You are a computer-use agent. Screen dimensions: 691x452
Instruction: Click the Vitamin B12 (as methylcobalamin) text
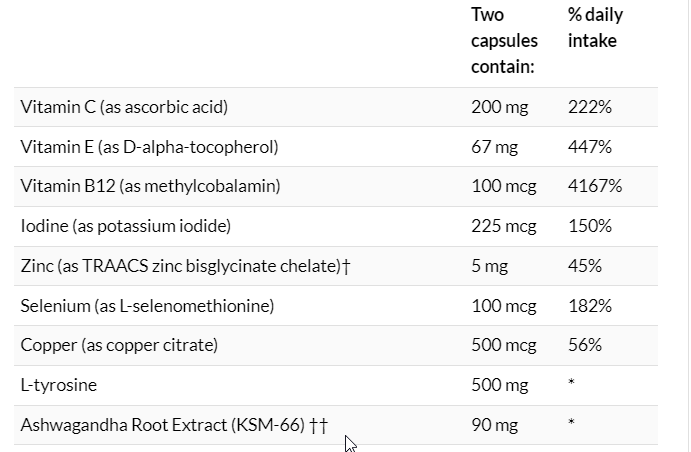coord(150,186)
